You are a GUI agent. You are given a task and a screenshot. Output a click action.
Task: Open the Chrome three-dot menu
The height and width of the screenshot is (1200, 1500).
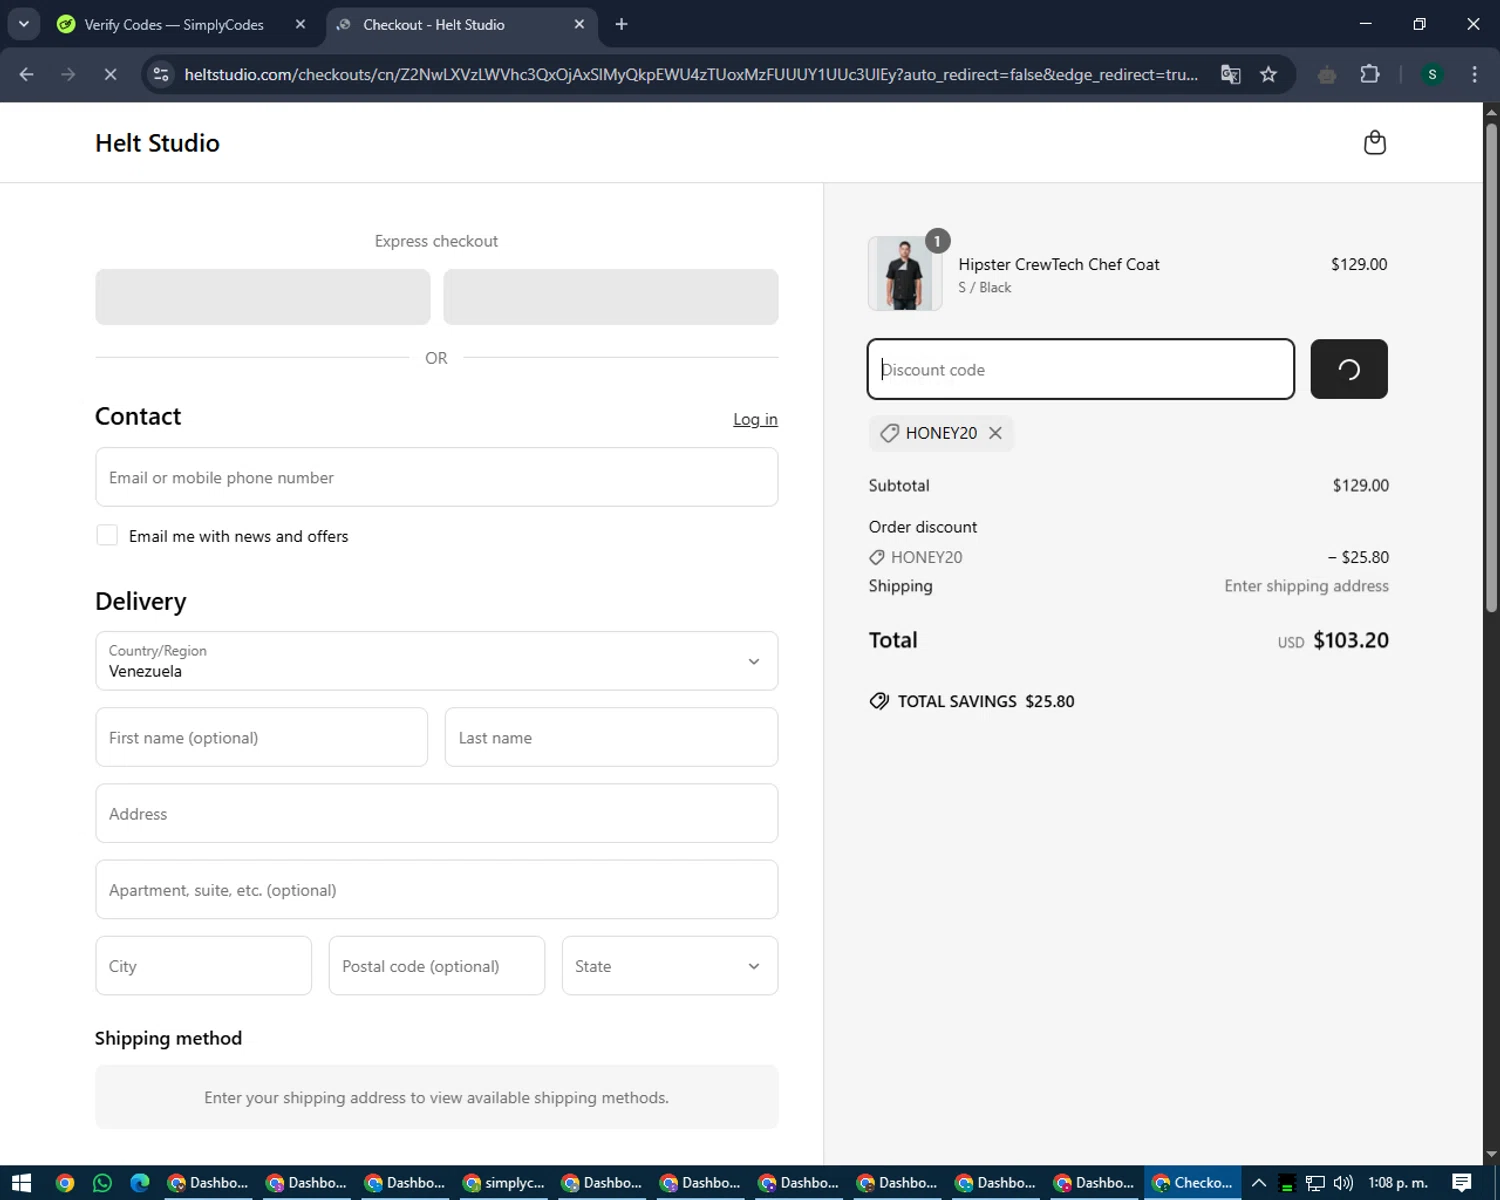pyautogui.click(x=1474, y=74)
